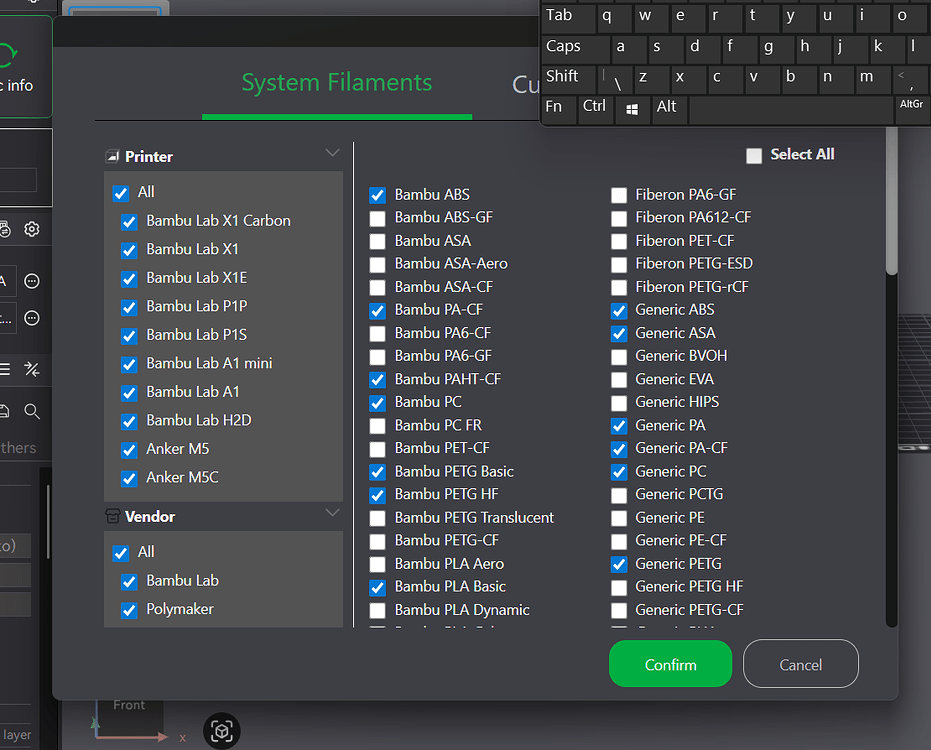The image size is (931, 750).
Task: Click the 'Generic PETG HF' label text
Action: 689,587
